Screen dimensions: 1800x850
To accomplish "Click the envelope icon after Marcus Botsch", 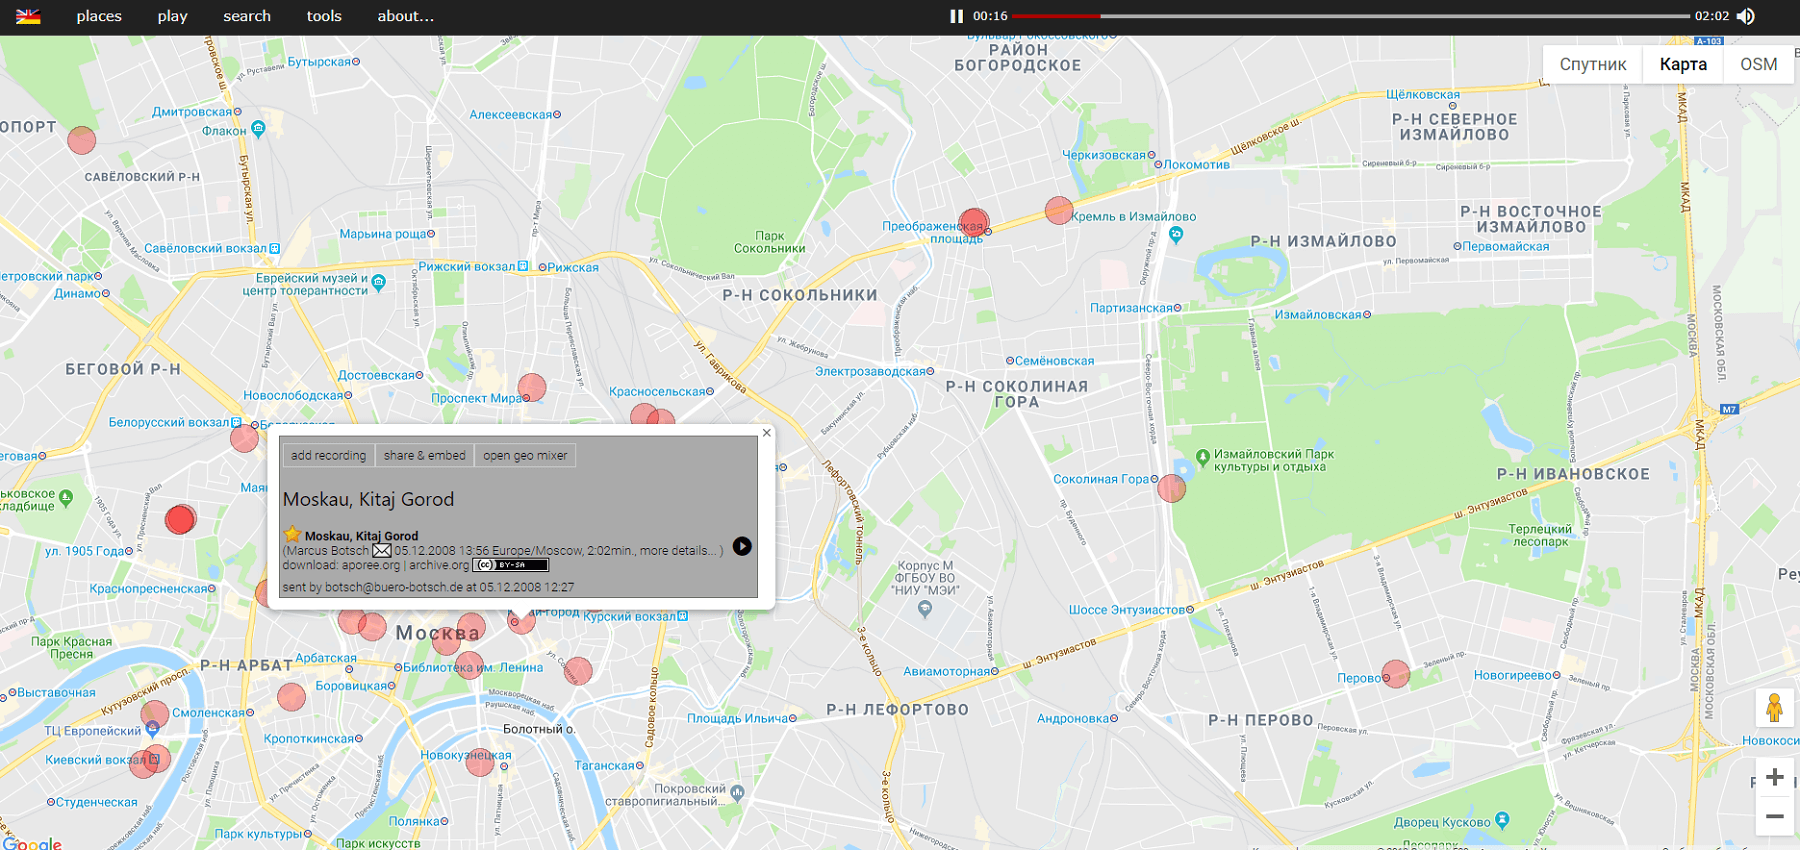I will tap(382, 551).
